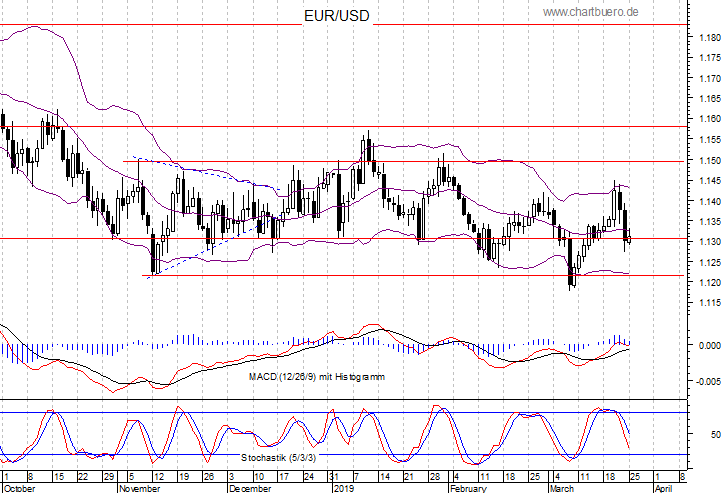Click the Stochastik 50 axis value

[x=716, y=434]
